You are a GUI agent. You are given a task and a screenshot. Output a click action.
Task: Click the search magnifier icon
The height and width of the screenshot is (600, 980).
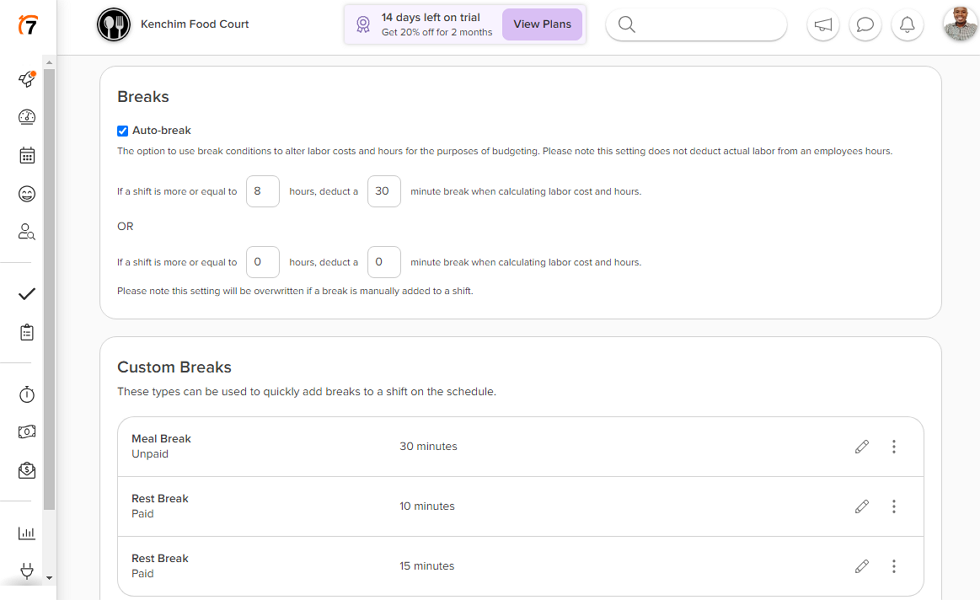[x=626, y=24]
